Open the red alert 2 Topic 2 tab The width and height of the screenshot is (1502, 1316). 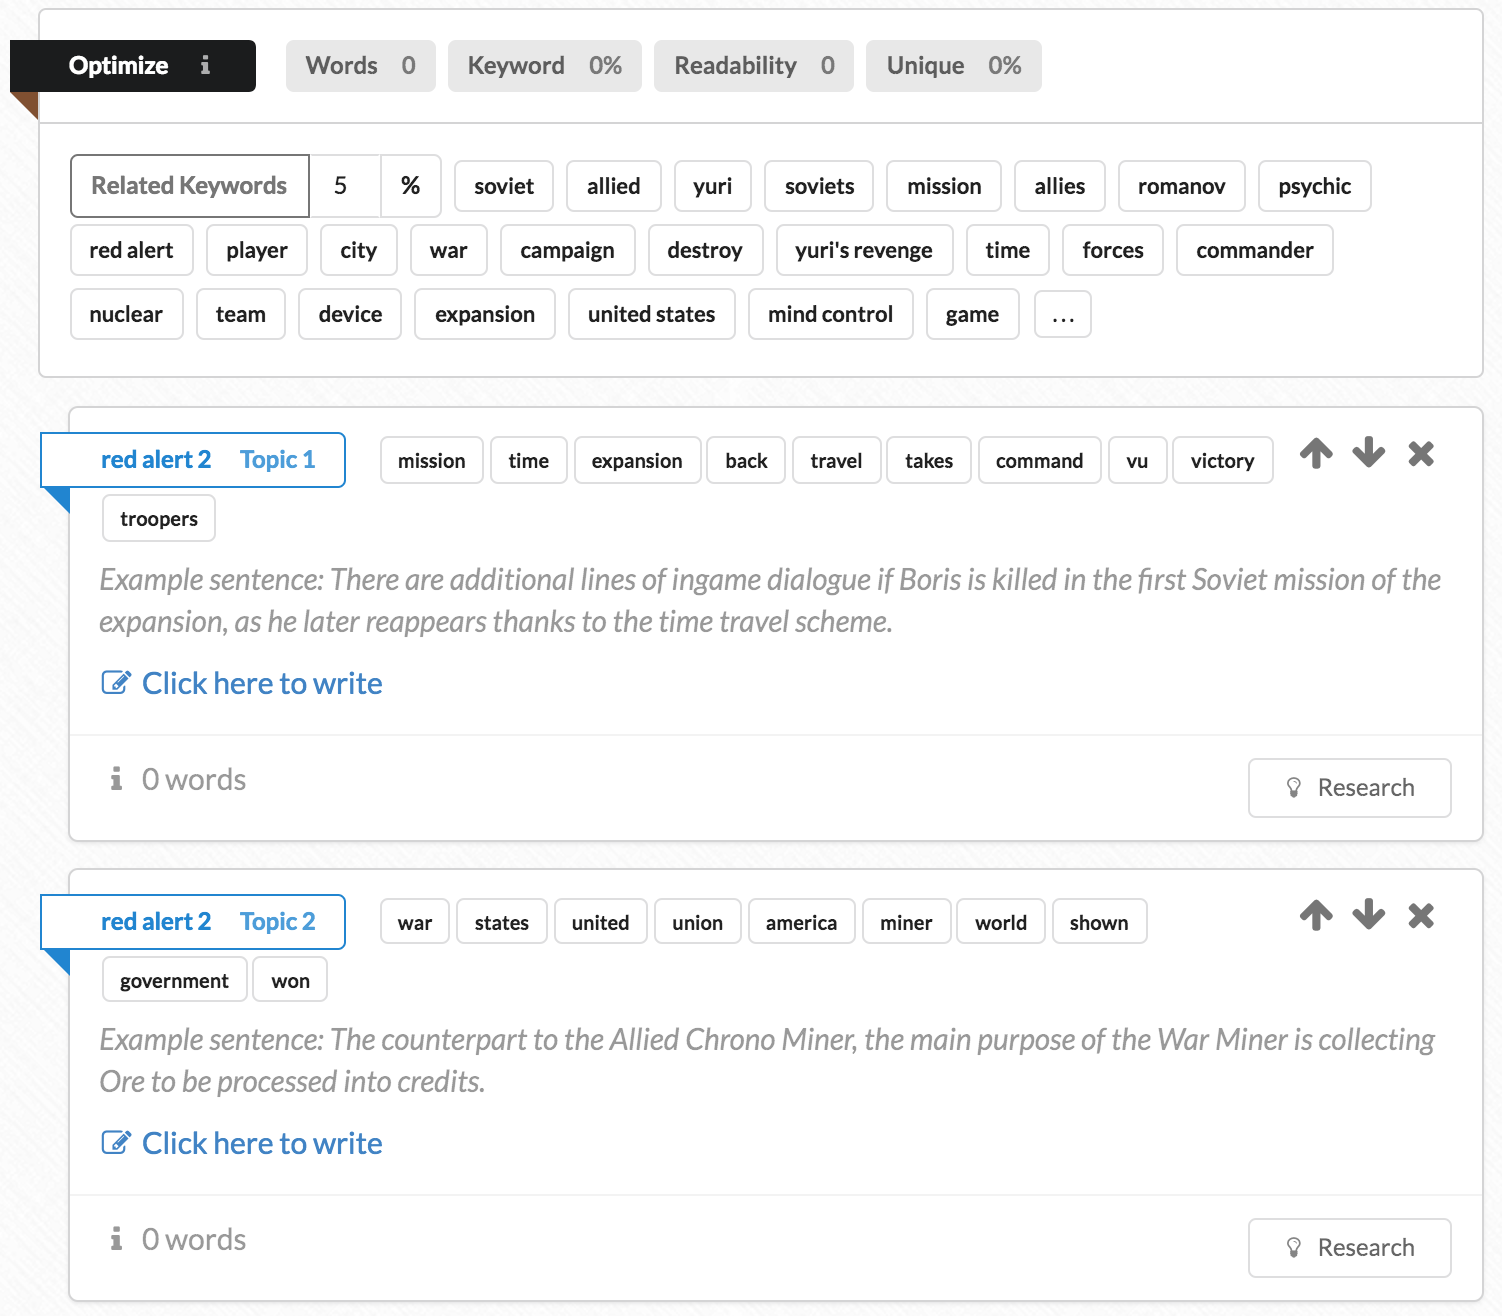coord(193,922)
